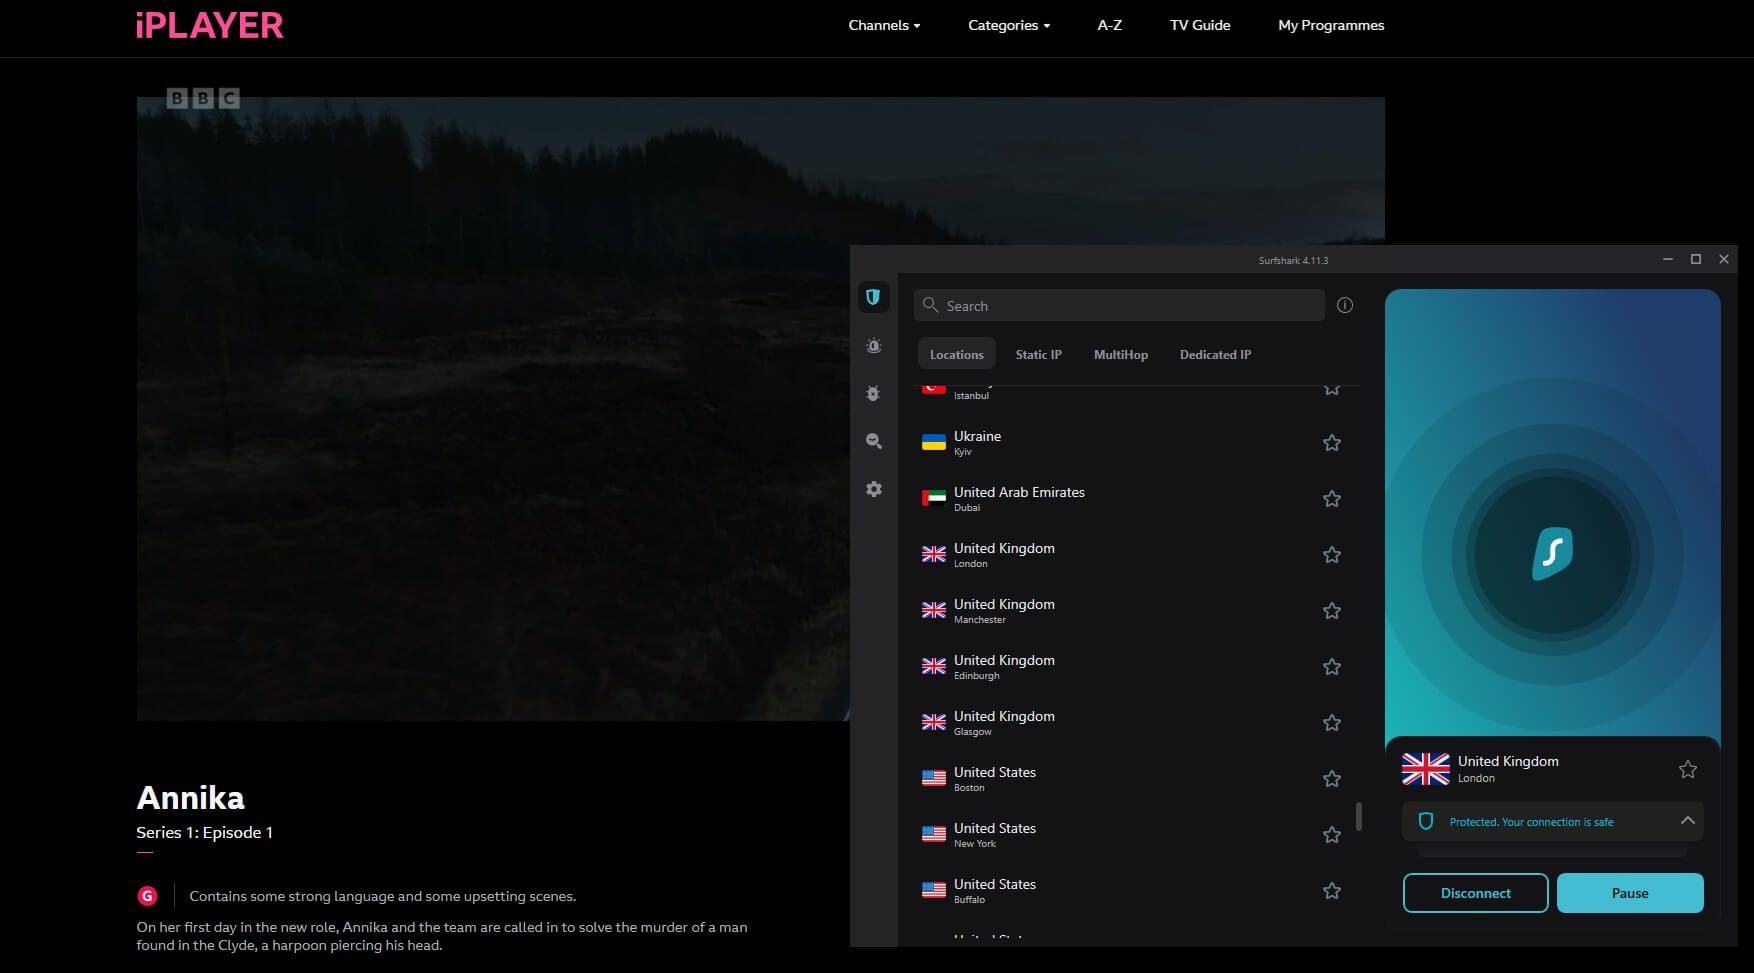Image resolution: width=1754 pixels, height=973 pixels.
Task: Click the US flag beside Buffalo
Action: [934, 890]
